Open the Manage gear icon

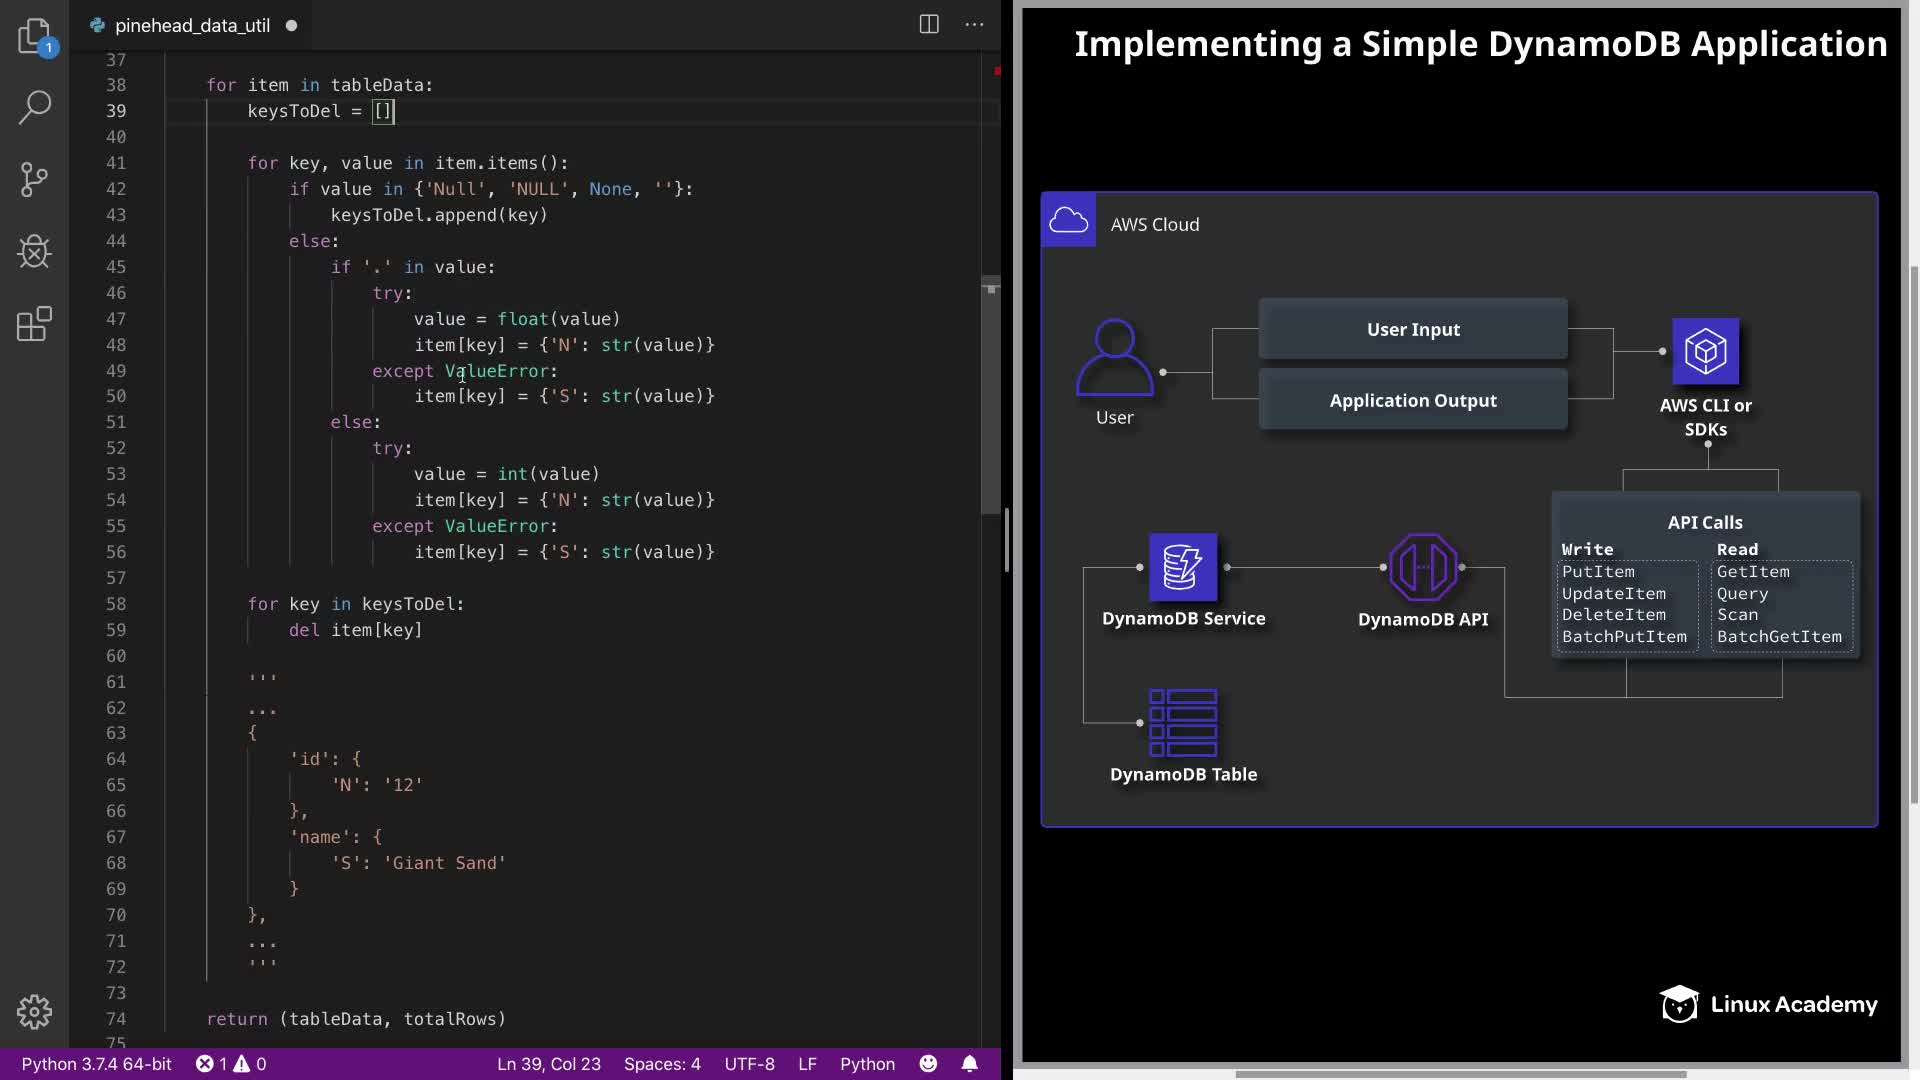pos(34,1011)
